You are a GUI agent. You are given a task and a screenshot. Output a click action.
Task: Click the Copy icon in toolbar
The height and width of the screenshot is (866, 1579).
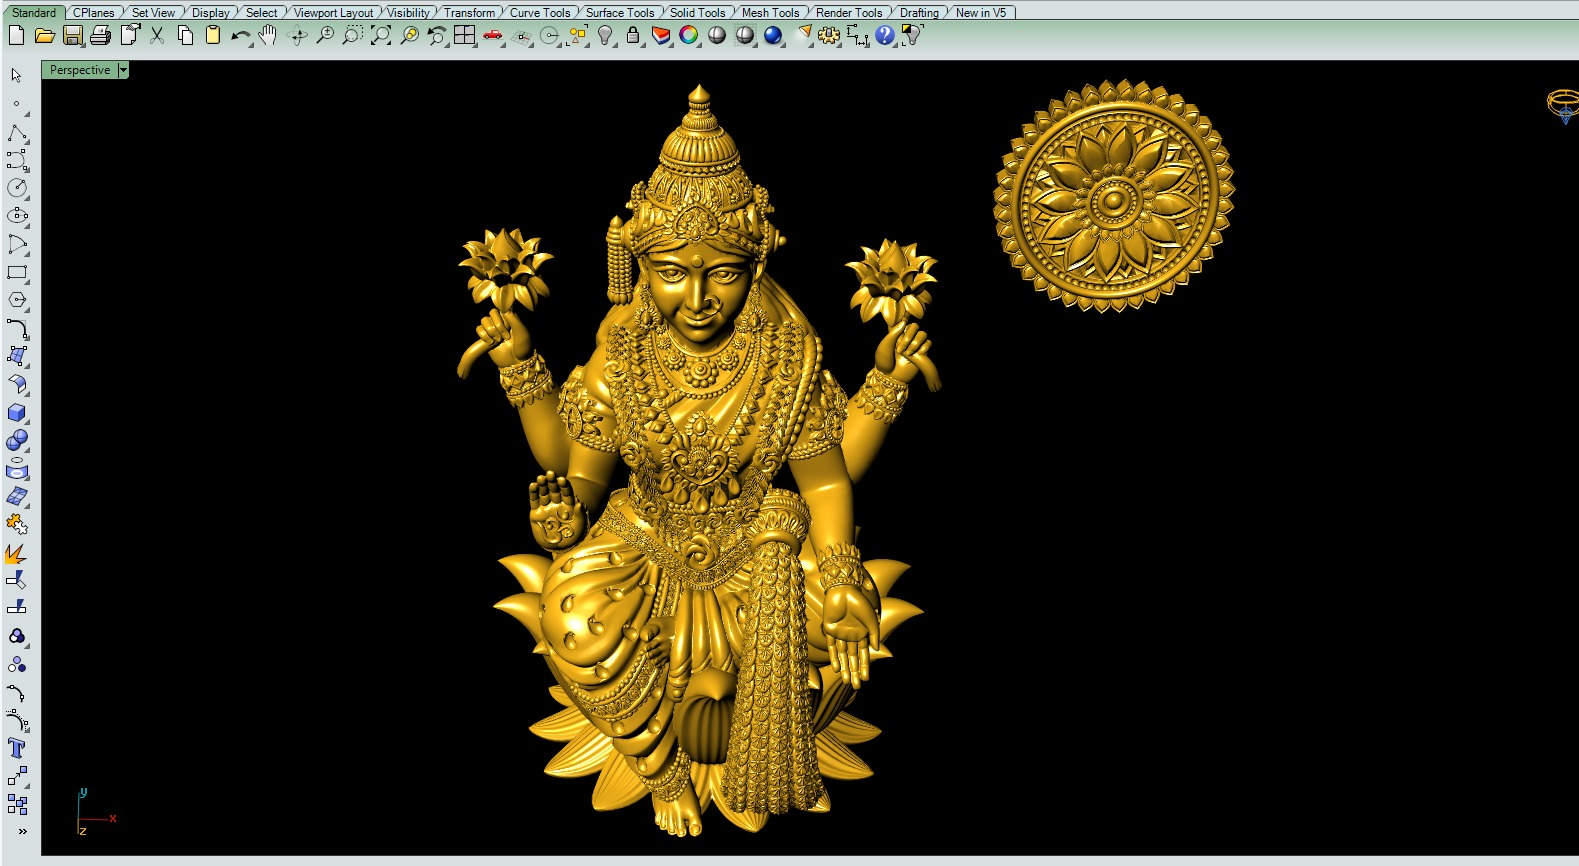(x=185, y=36)
